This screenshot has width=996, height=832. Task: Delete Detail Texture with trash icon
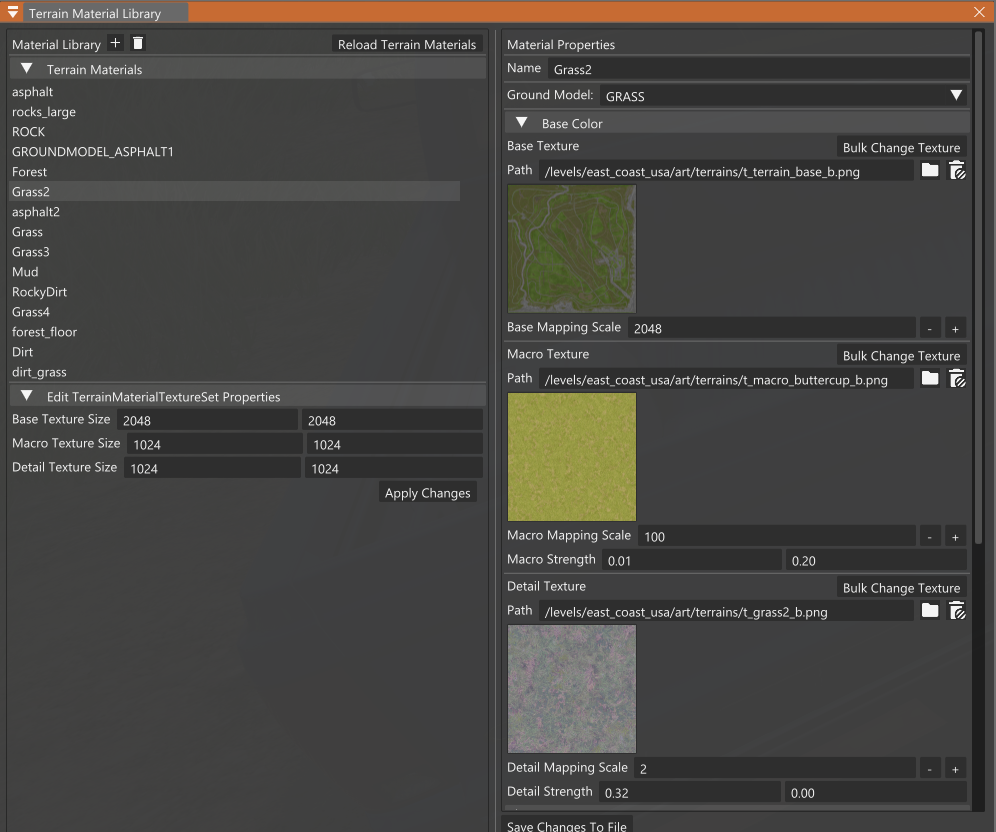click(x=957, y=611)
